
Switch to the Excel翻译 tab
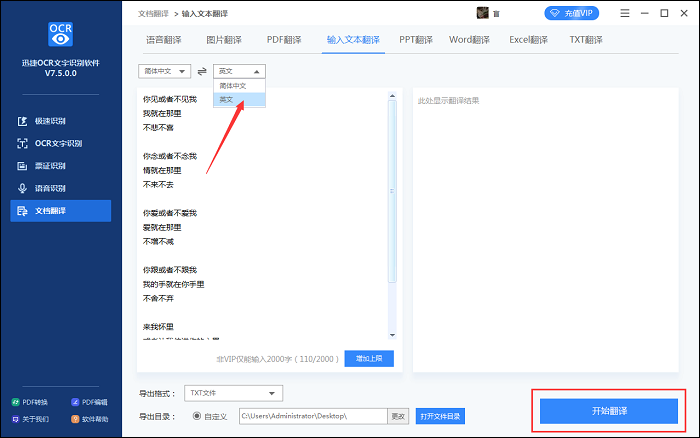(x=528, y=40)
